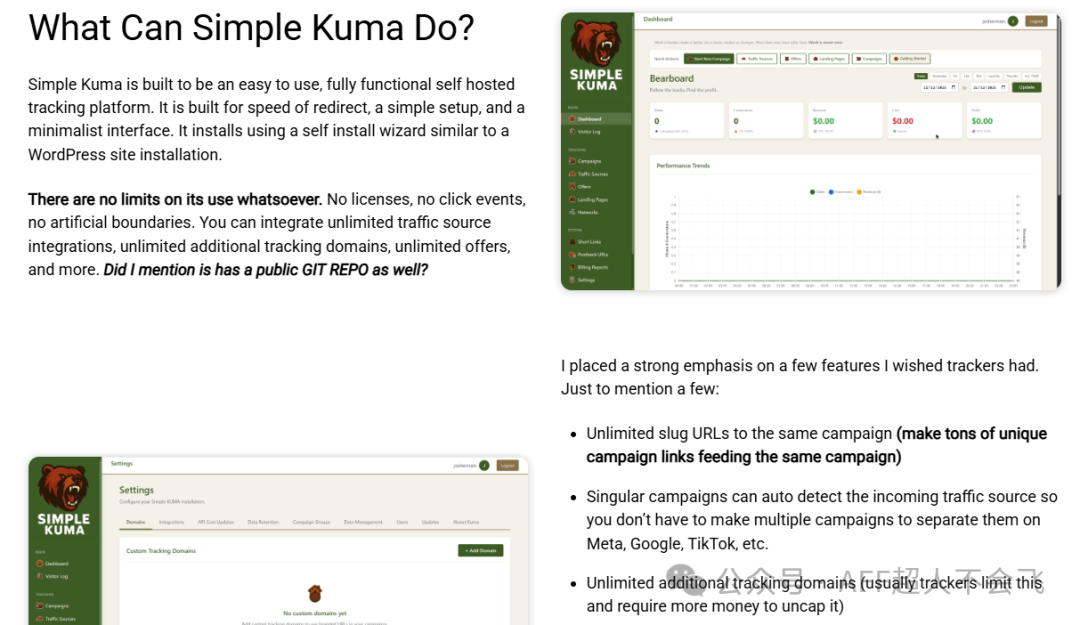Click 'What Can Simple Kuma Do?' page heading

point(251,28)
